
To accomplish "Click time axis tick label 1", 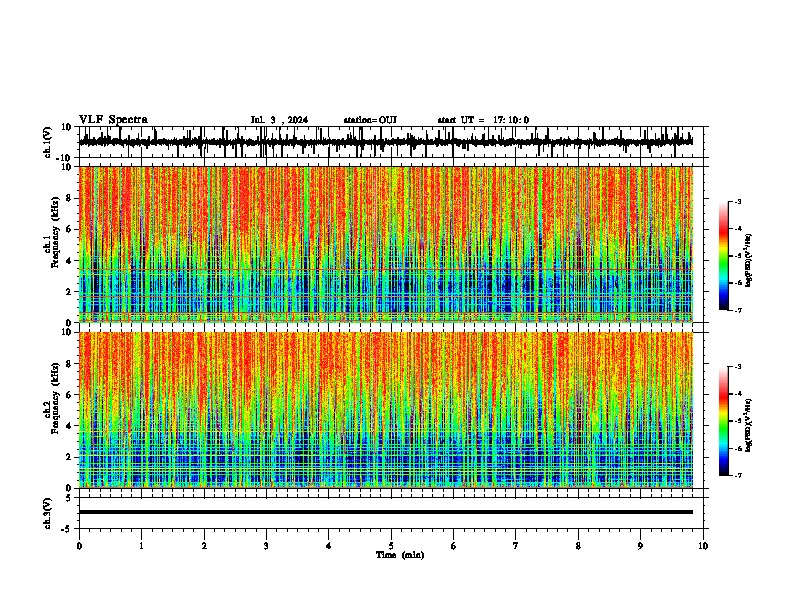I will tap(141, 546).
